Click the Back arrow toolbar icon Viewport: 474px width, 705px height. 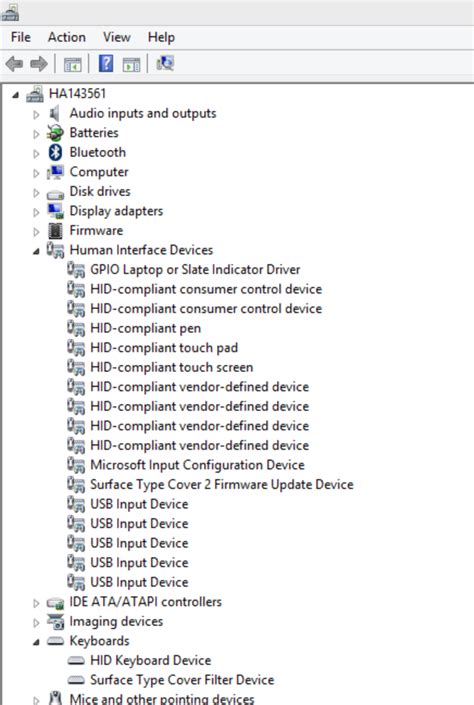(x=14, y=64)
